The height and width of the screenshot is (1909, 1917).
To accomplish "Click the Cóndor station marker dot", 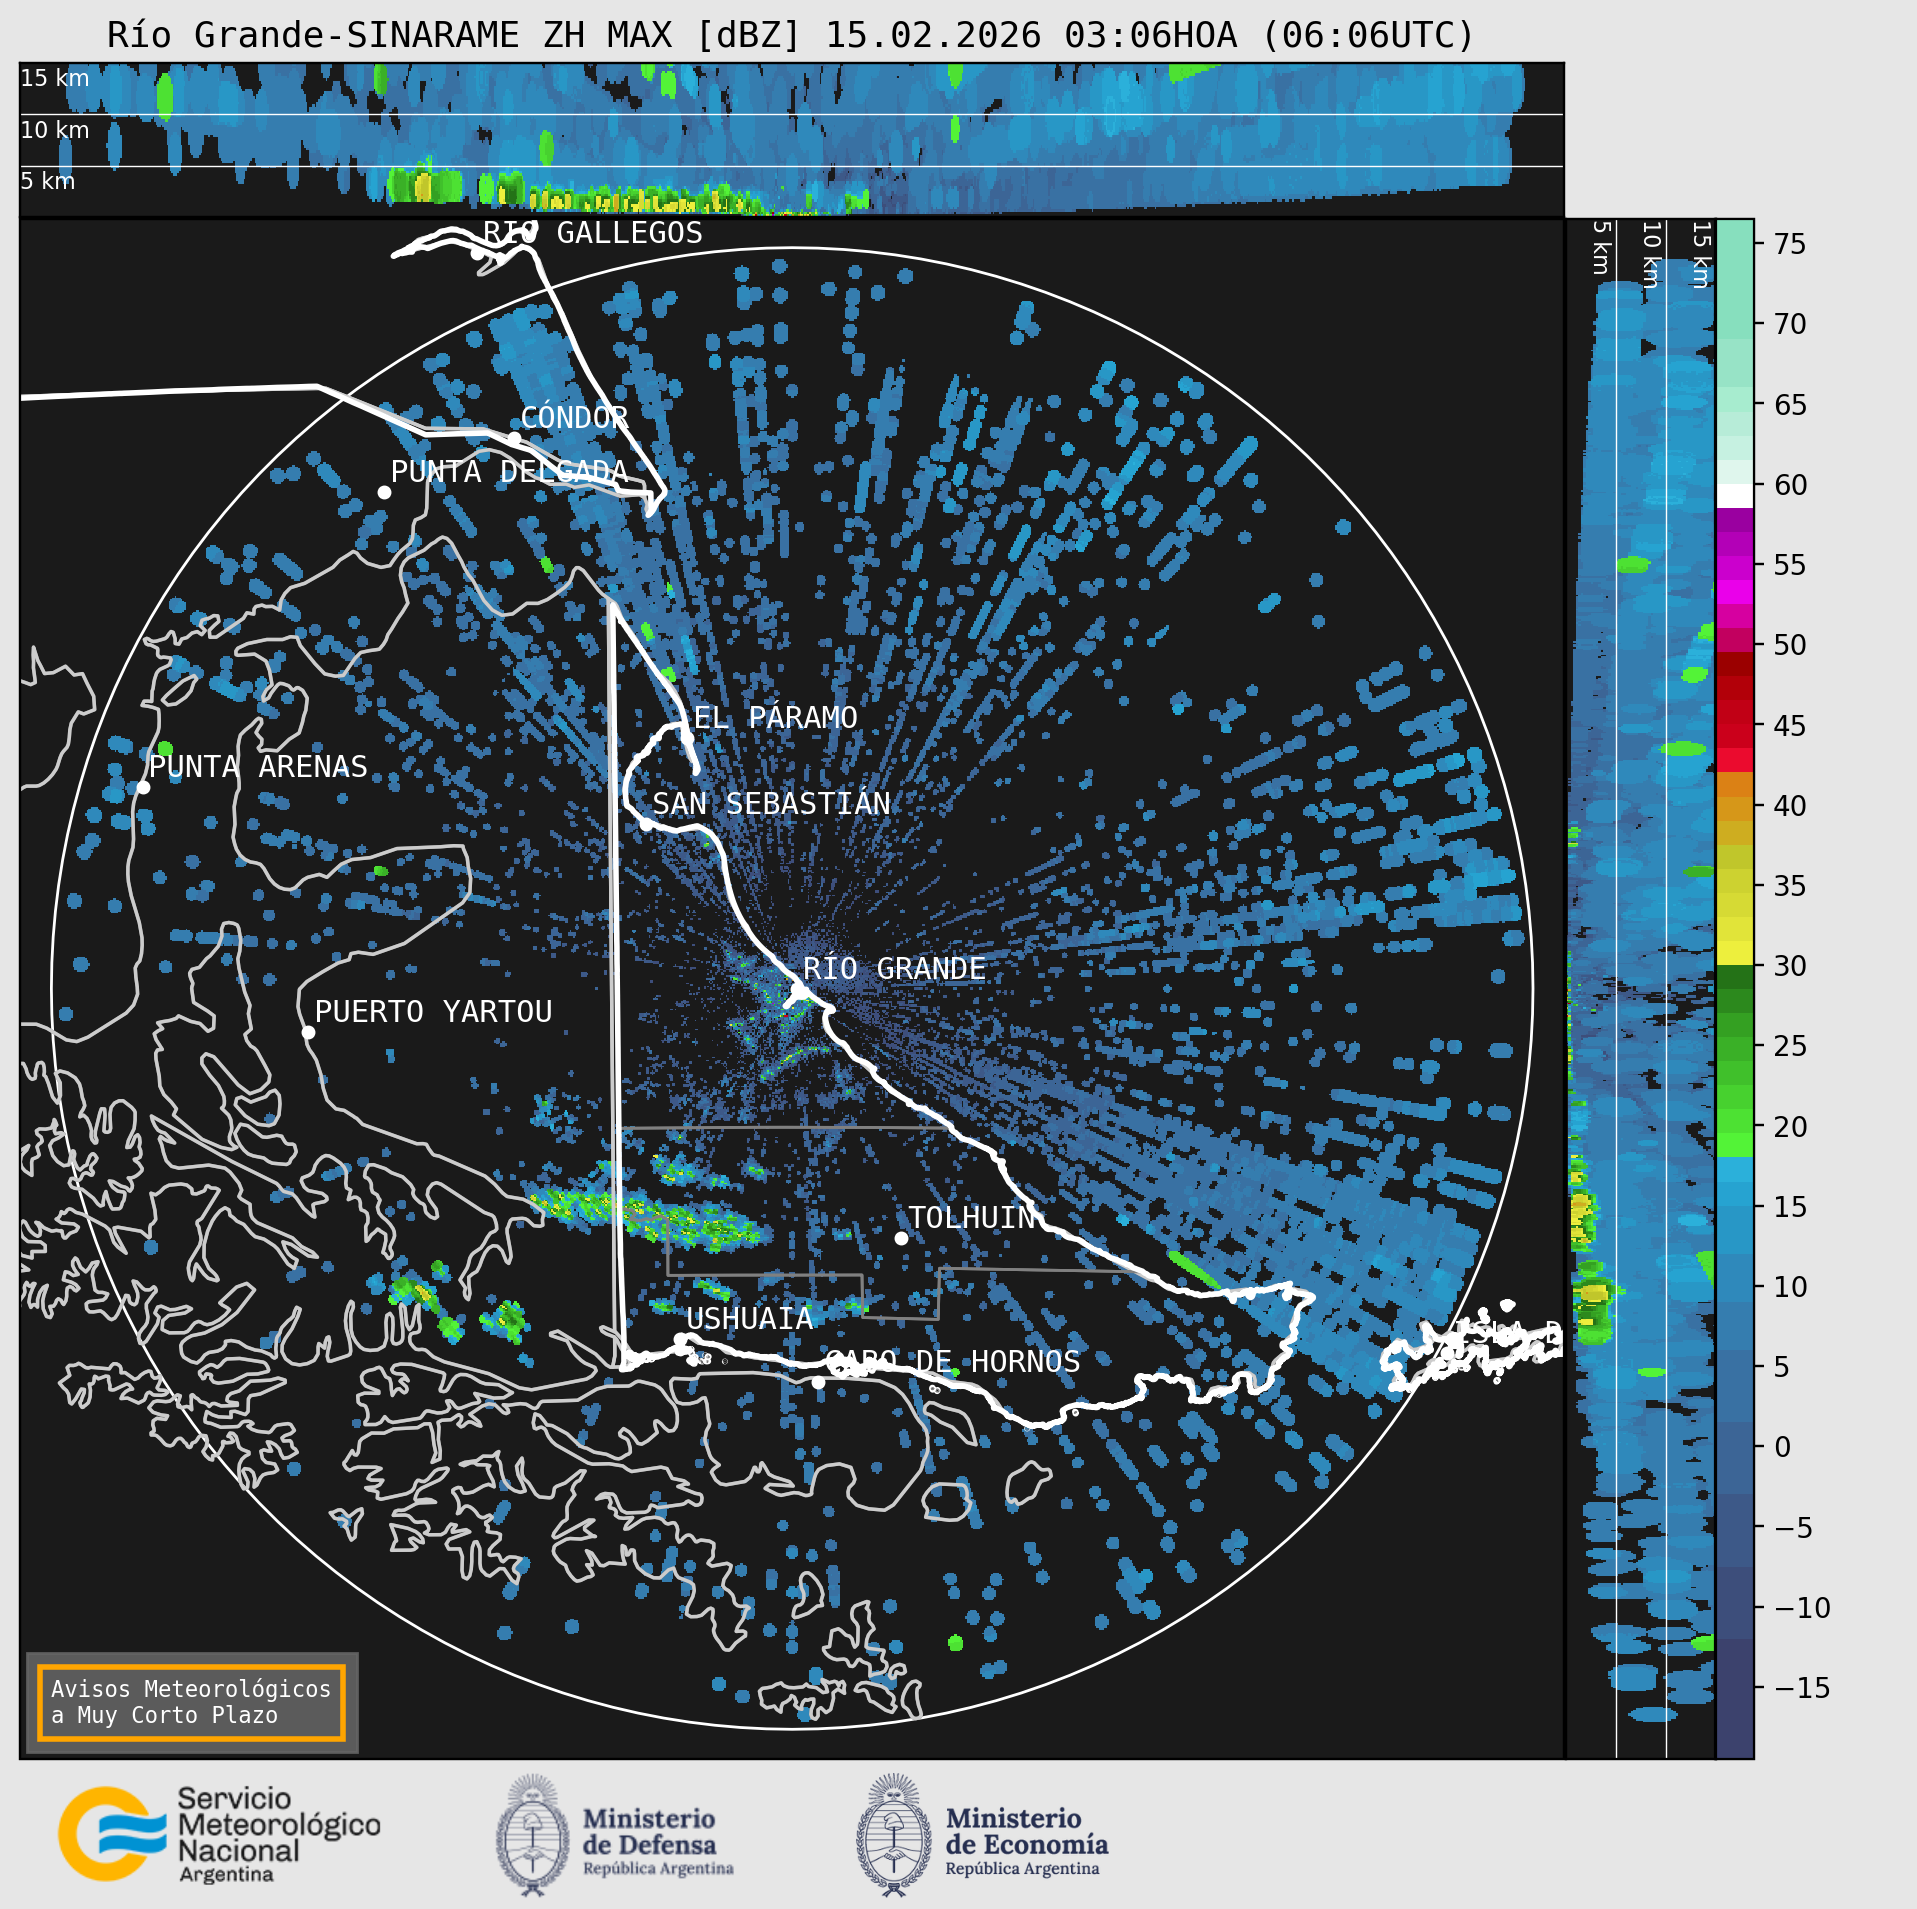I will (514, 438).
